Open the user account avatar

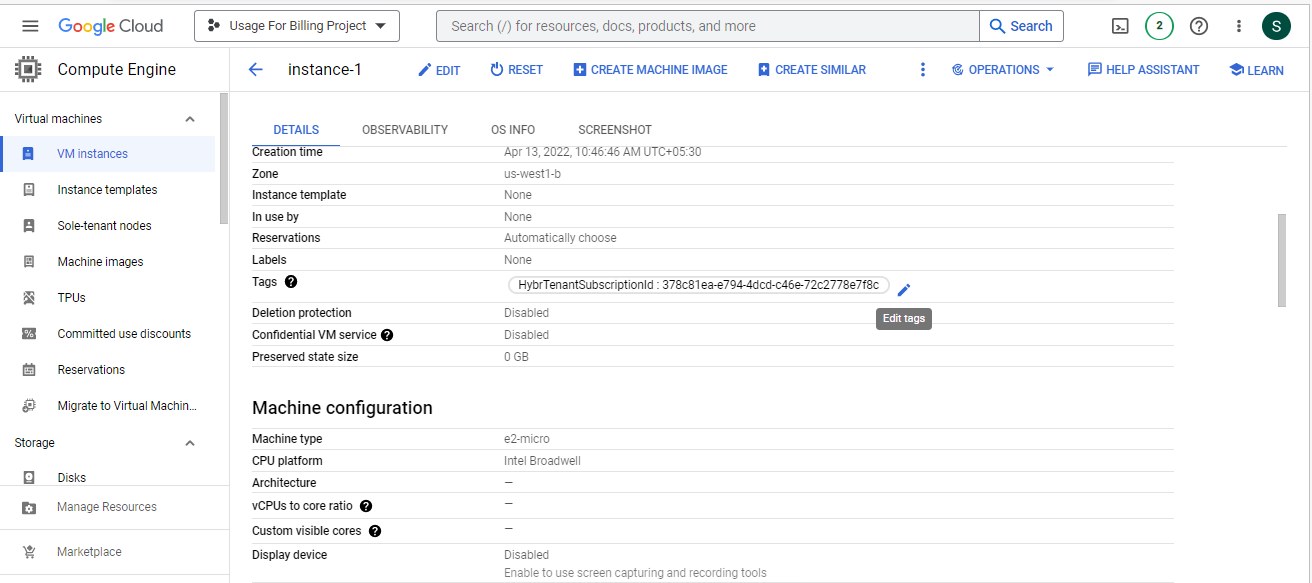(x=1275, y=26)
